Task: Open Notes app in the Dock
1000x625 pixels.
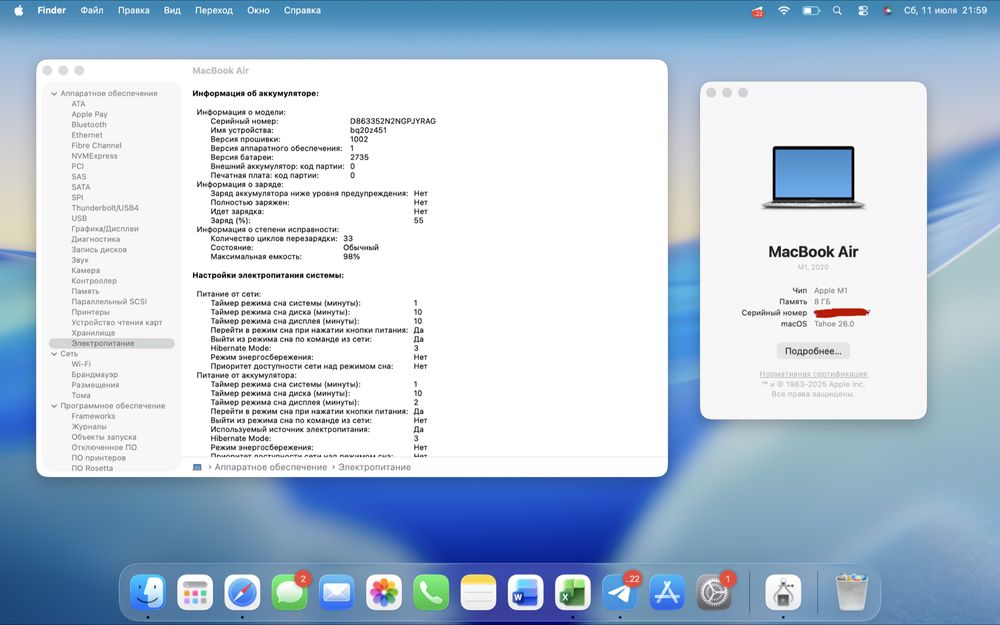Action: tap(478, 592)
